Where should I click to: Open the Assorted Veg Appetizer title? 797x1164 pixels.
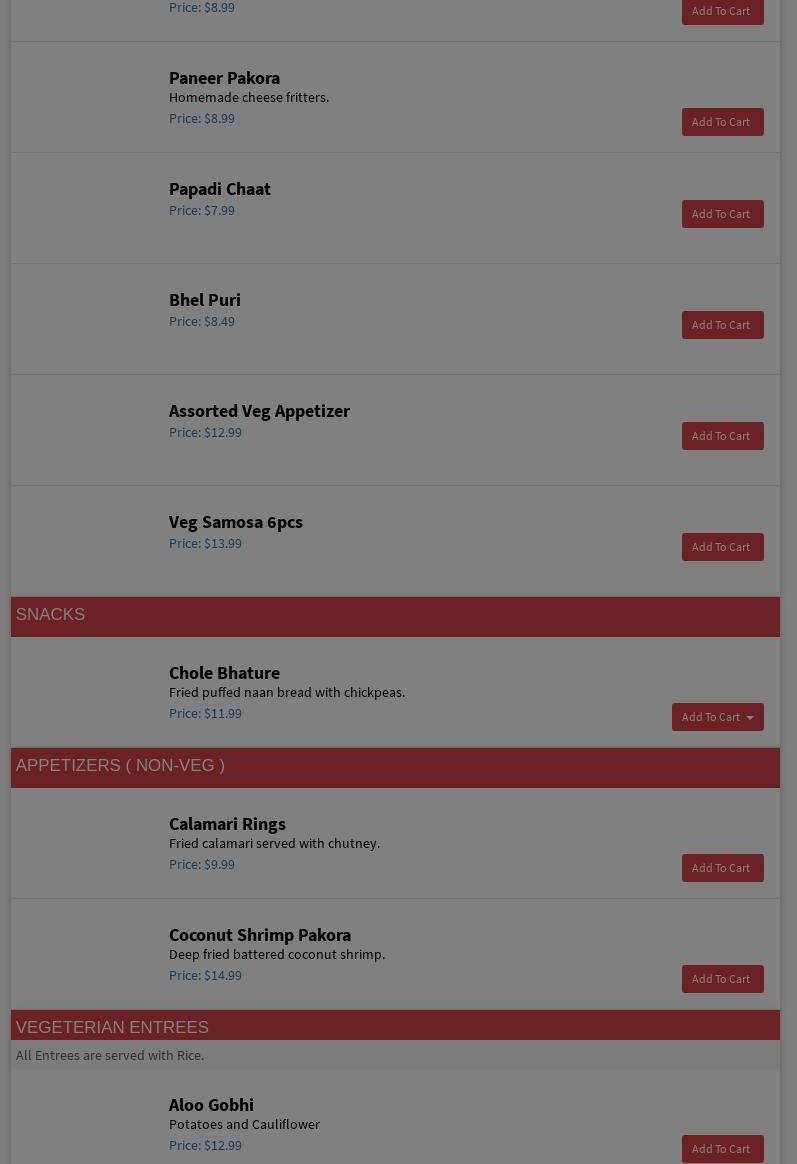(259, 411)
